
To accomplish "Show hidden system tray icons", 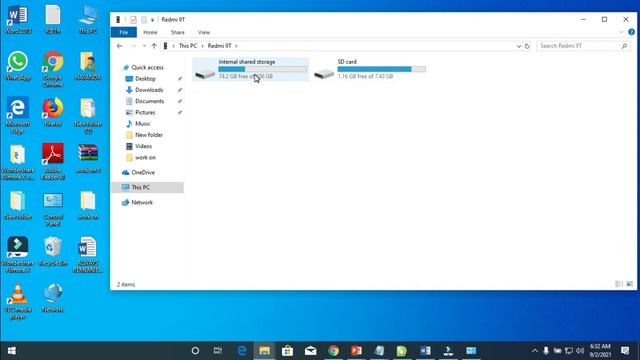I will (x=534, y=351).
